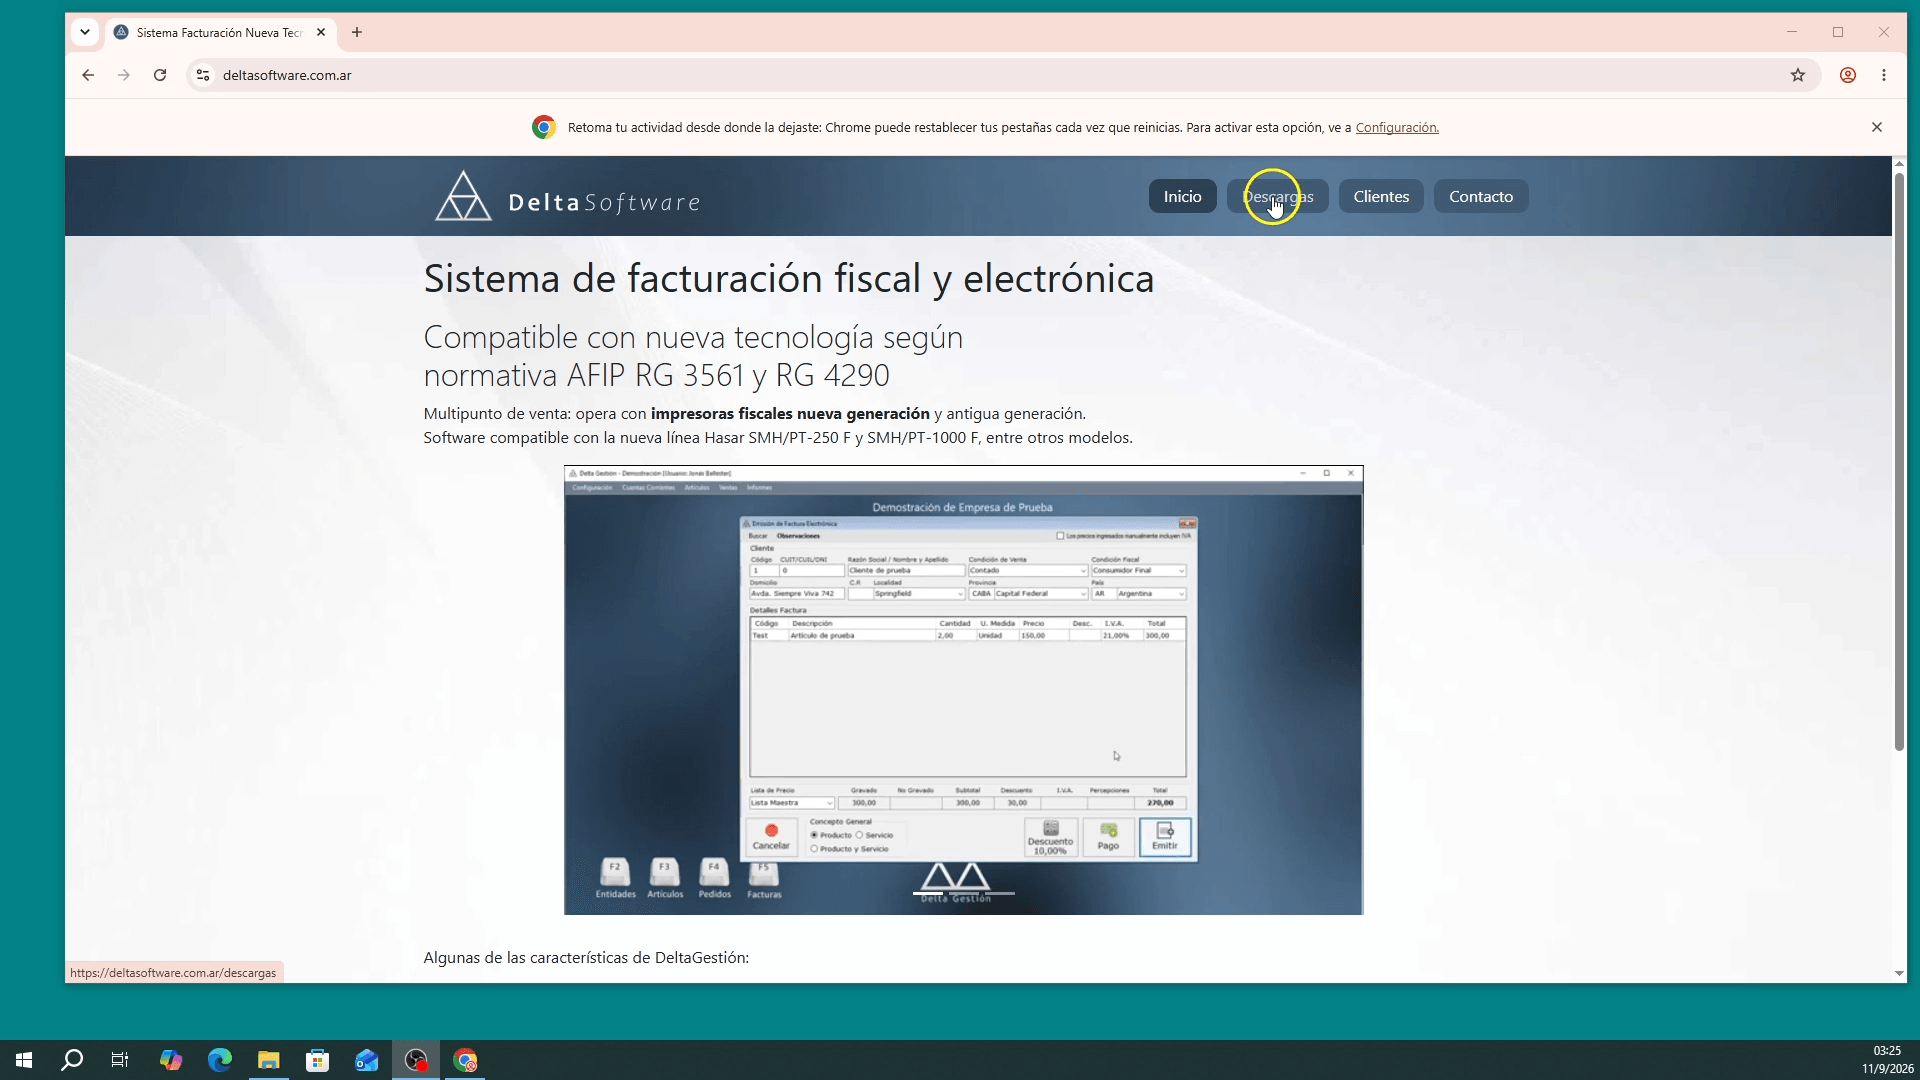Open the Contacto page
Screen dimensions: 1920x1080
1481,196
